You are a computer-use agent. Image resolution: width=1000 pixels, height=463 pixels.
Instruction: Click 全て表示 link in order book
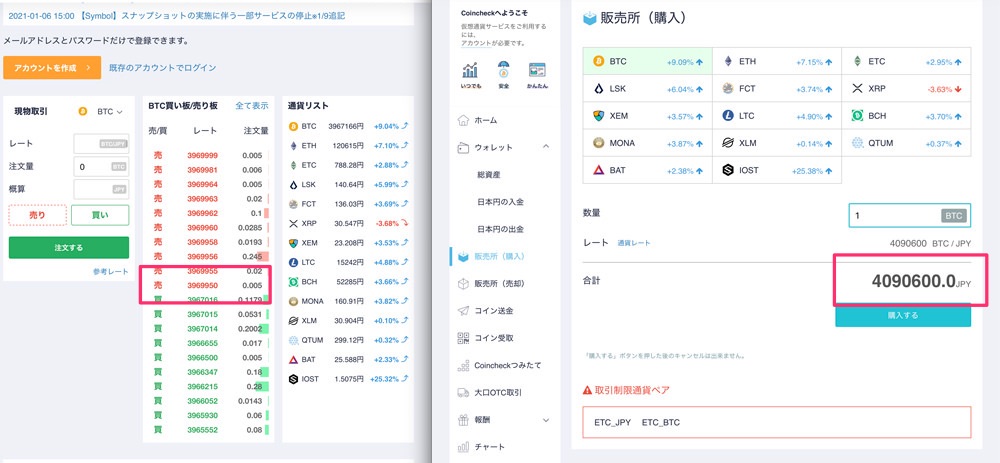tap(252, 106)
